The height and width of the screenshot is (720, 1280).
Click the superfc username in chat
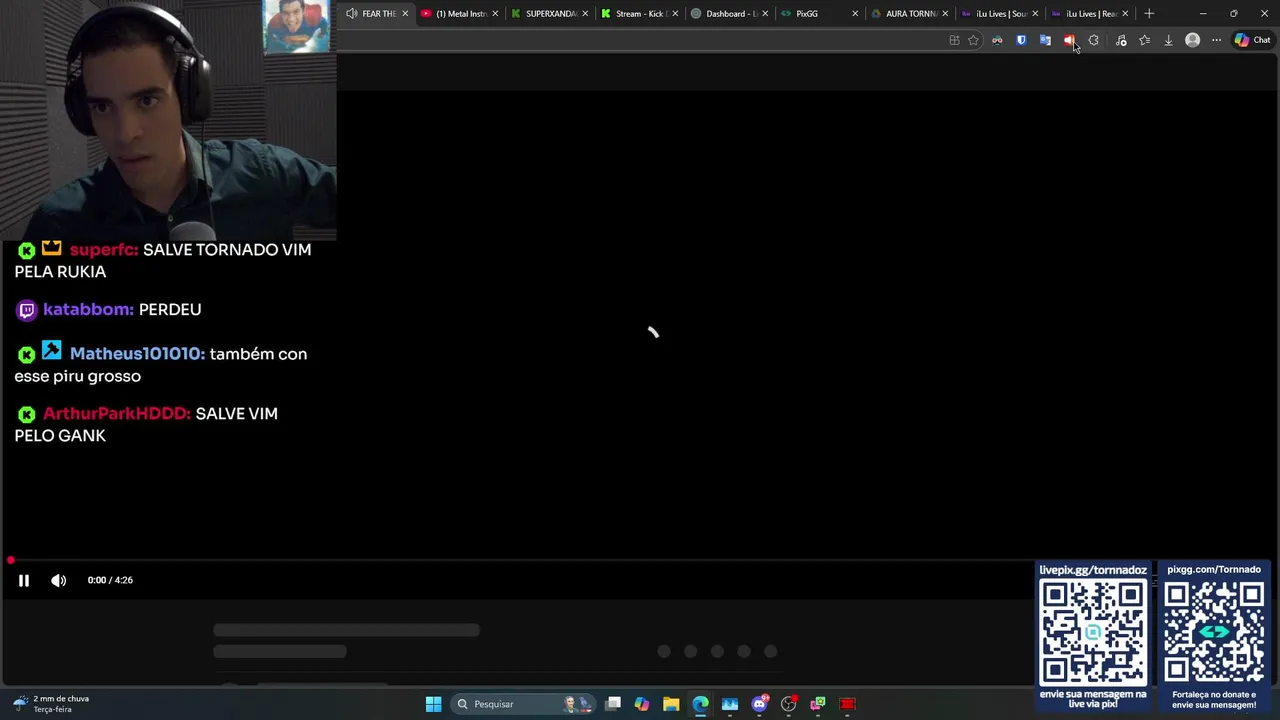point(104,250)
